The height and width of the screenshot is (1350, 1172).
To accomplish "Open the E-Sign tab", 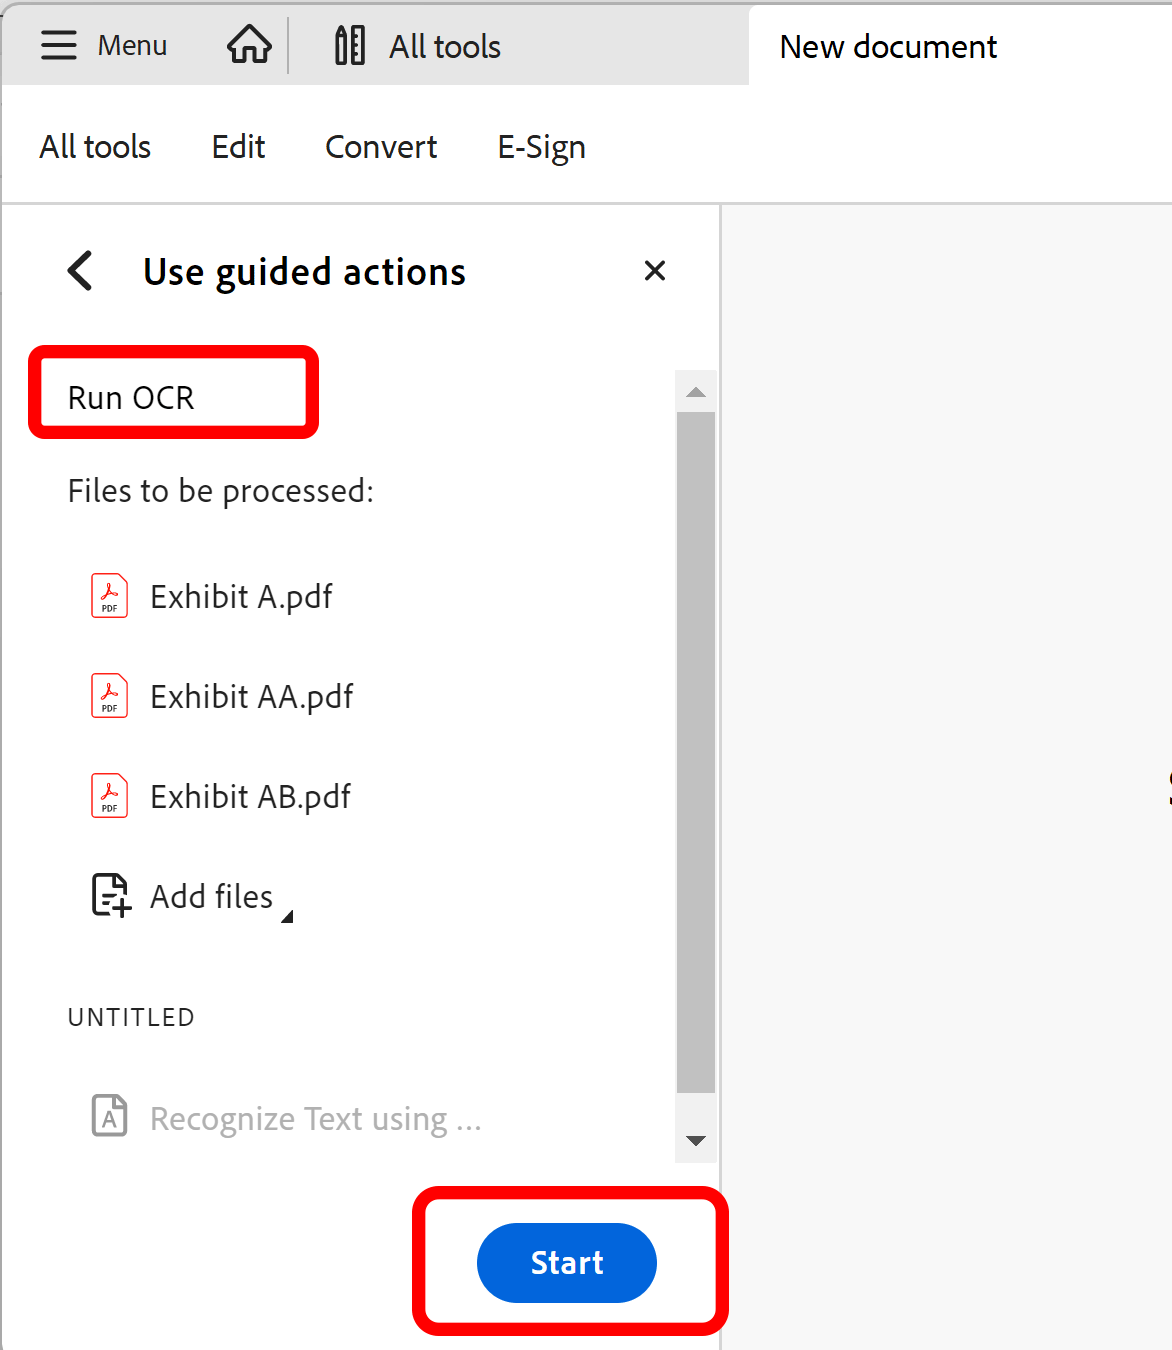I will coord(541,146).
